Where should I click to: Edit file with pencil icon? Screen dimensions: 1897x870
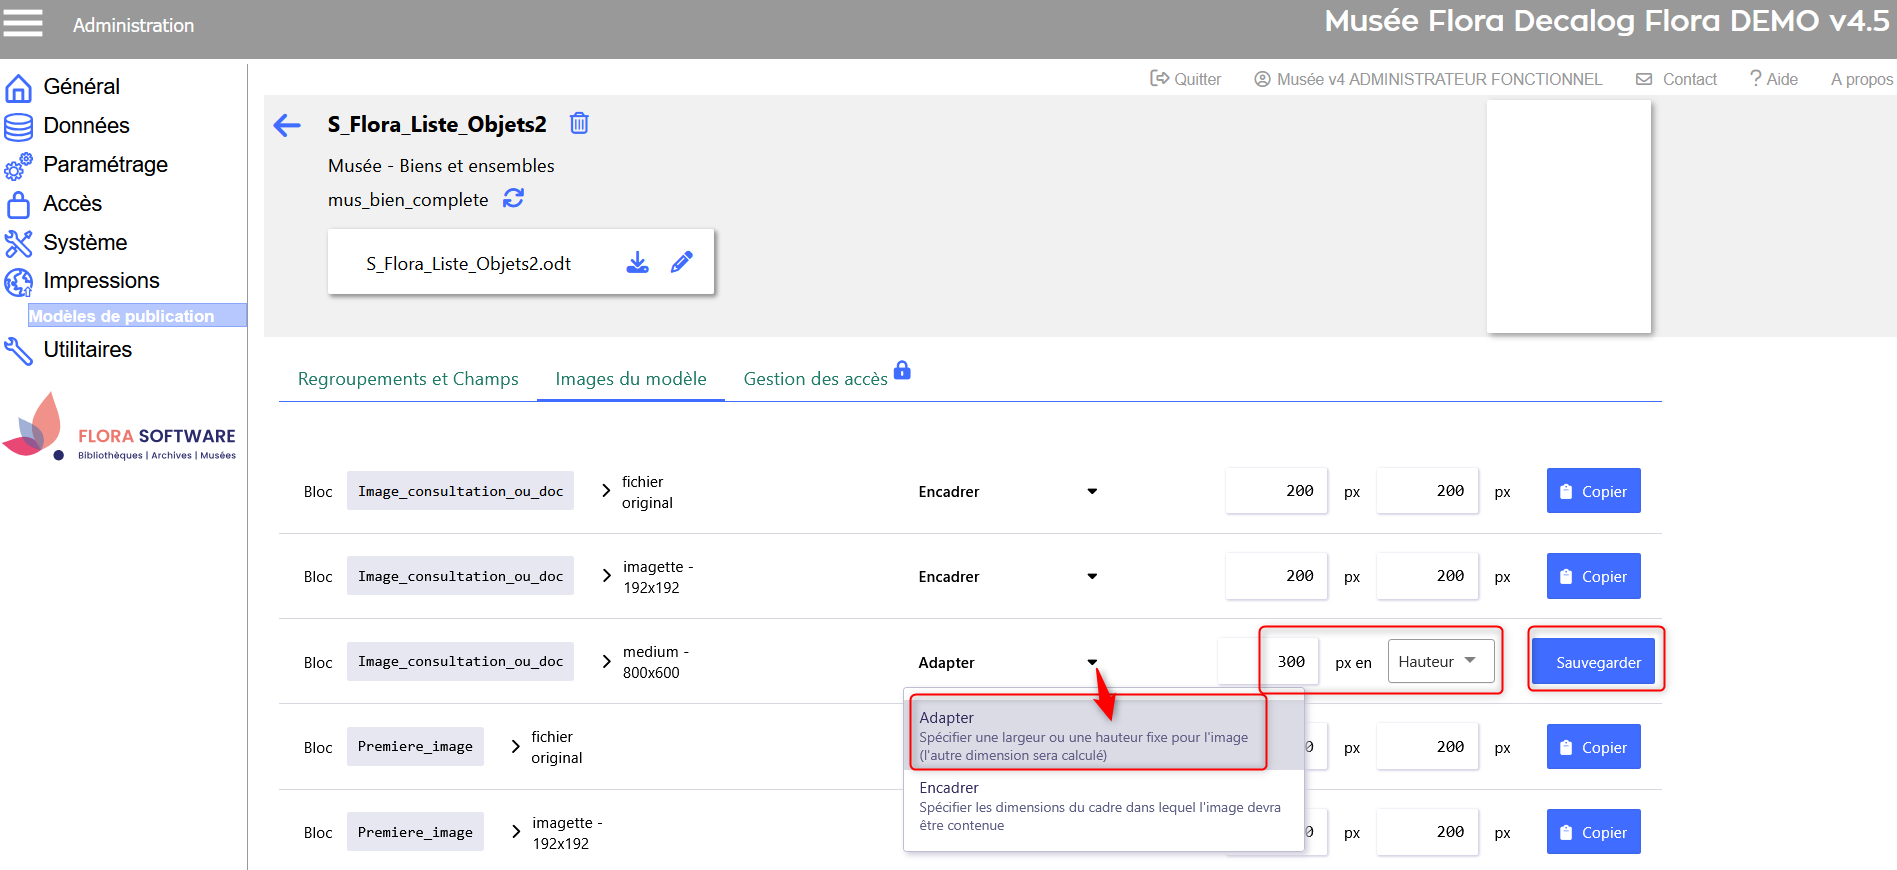682,262
